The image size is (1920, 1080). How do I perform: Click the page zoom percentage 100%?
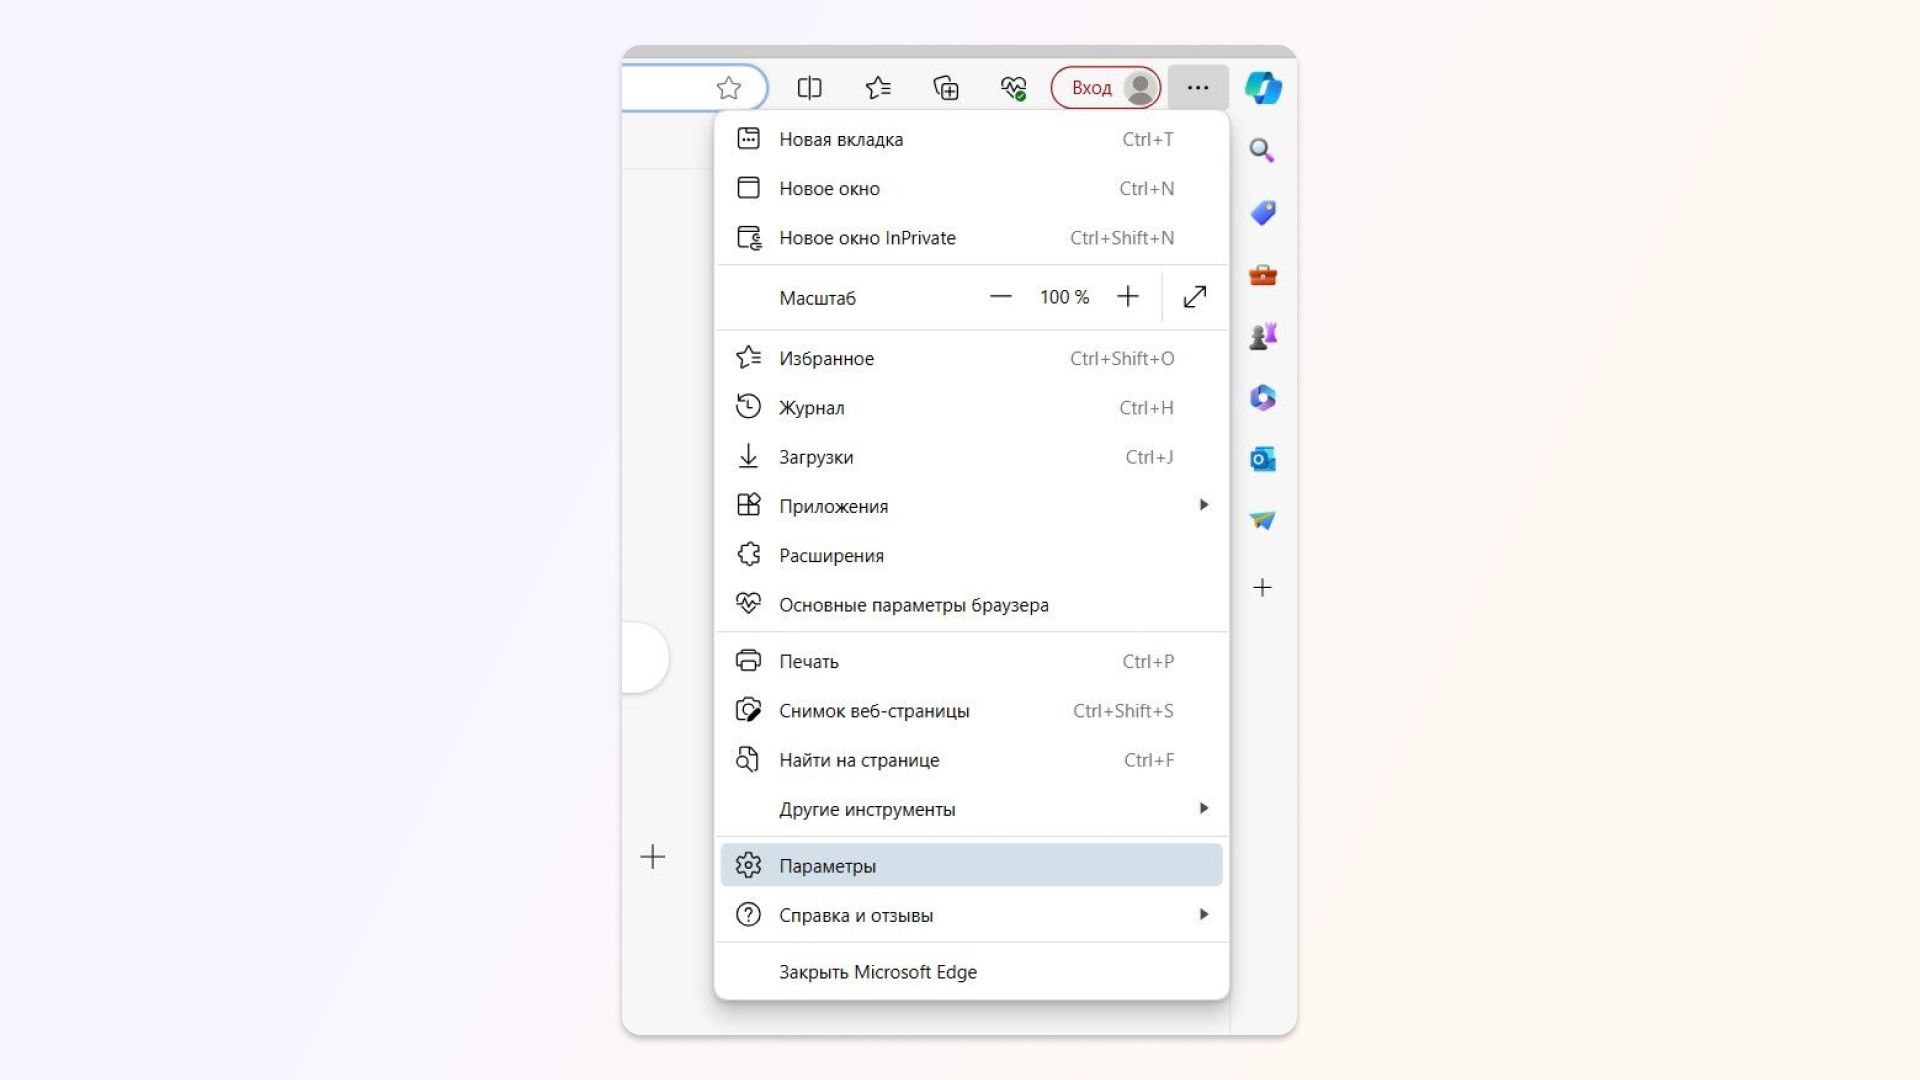[x=1064, y=297]
